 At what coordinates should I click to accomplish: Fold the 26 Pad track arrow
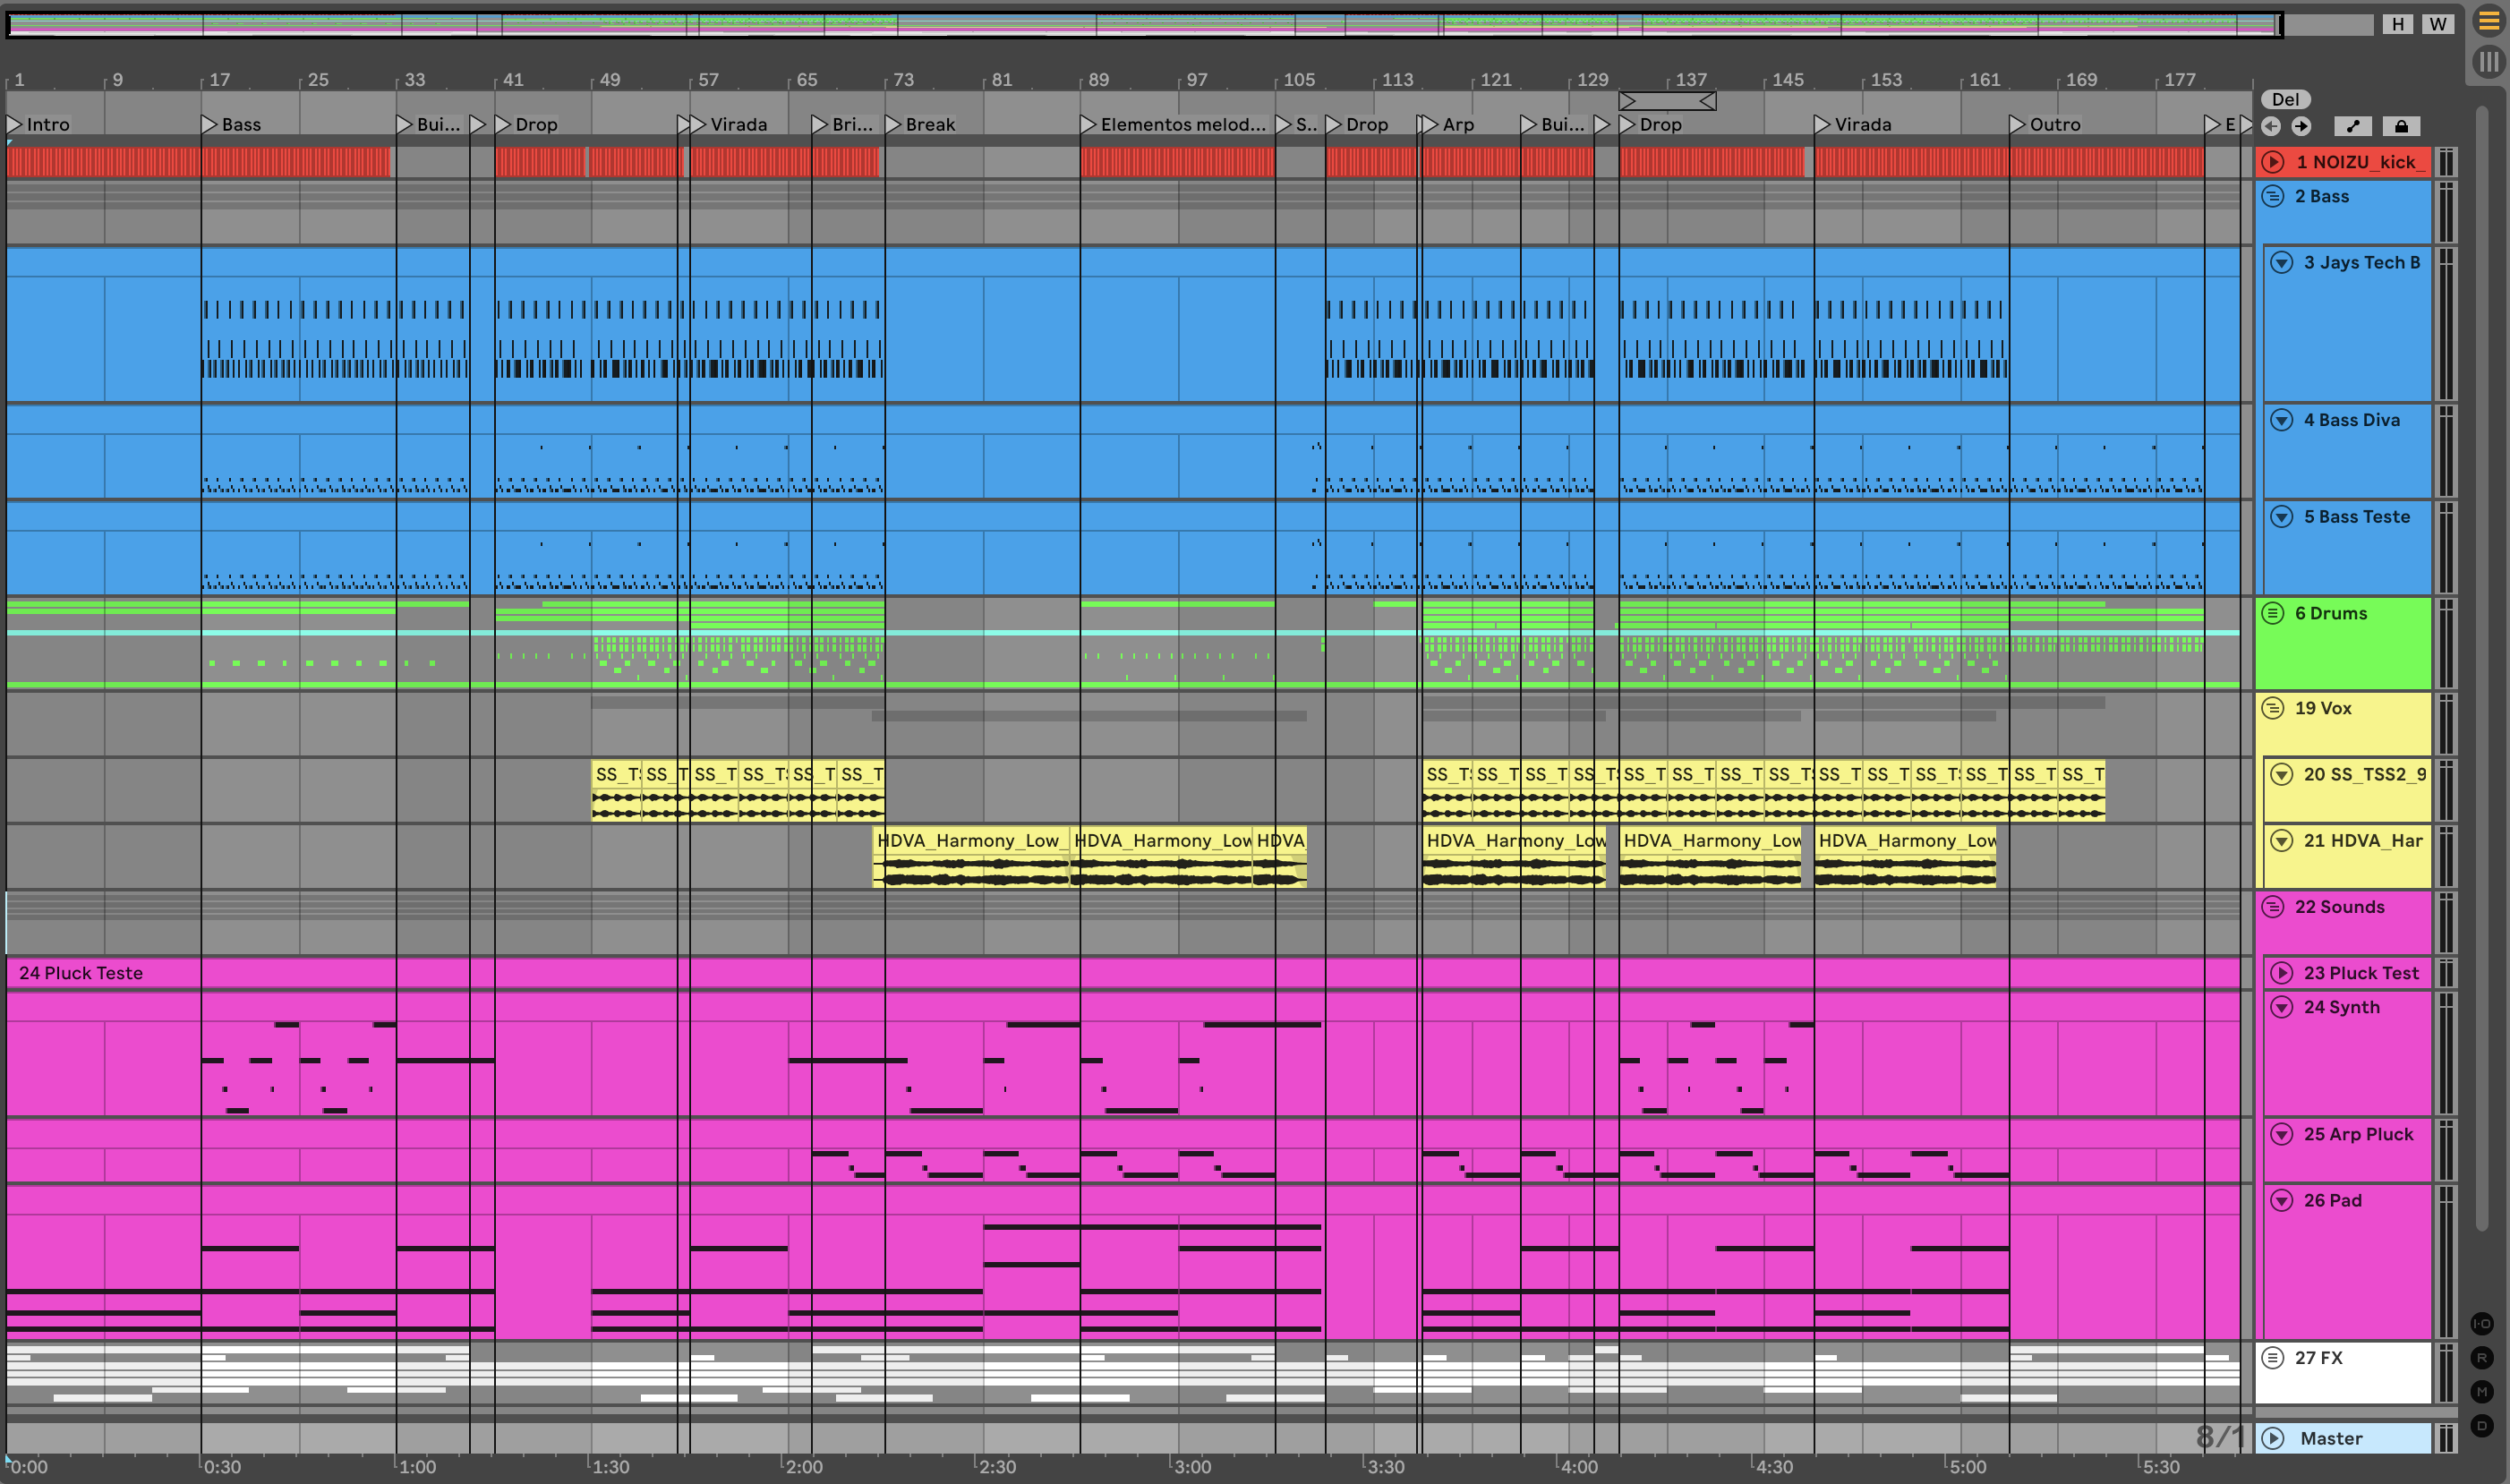click(x=2282, y=1200)
